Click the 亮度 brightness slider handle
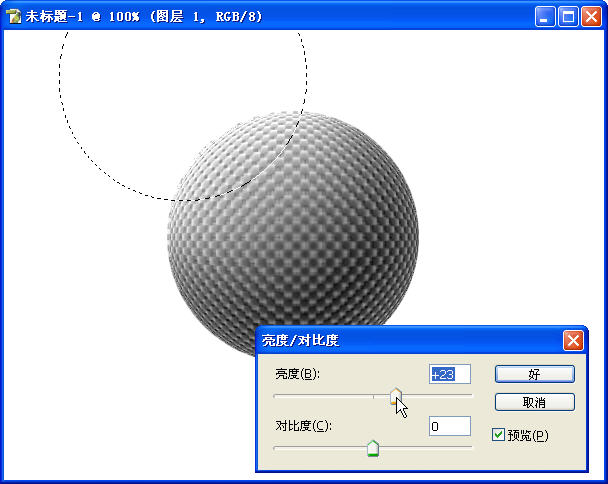608x484 pixels. tap(396, 396)
